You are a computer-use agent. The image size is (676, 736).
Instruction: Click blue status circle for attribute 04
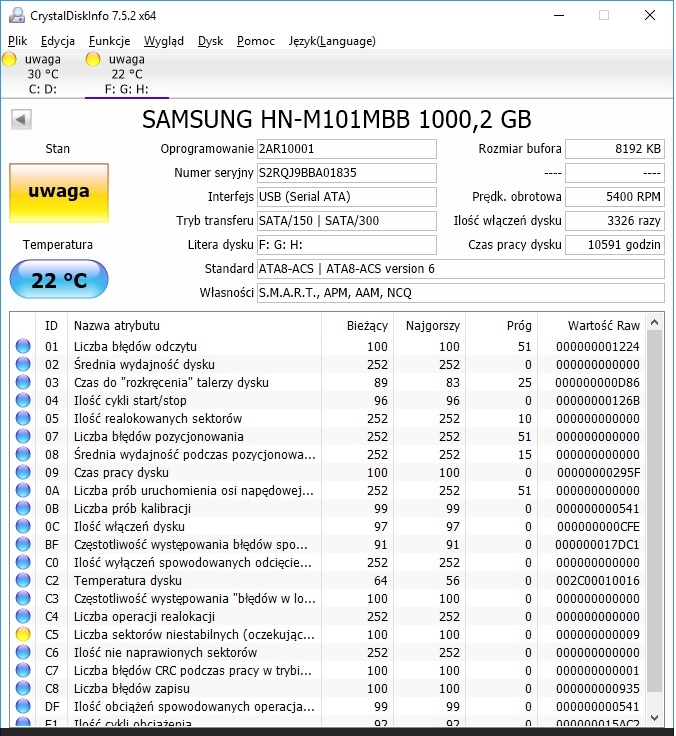23,400
